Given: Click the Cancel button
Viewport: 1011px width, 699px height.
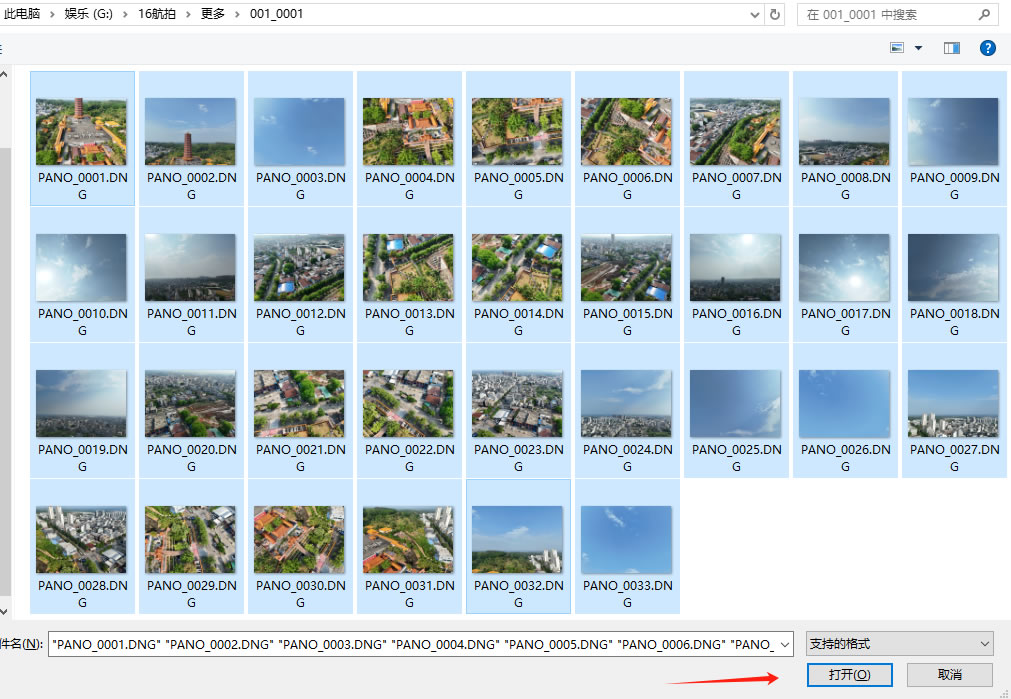Looking at the screenshot, I should (949, 675).
